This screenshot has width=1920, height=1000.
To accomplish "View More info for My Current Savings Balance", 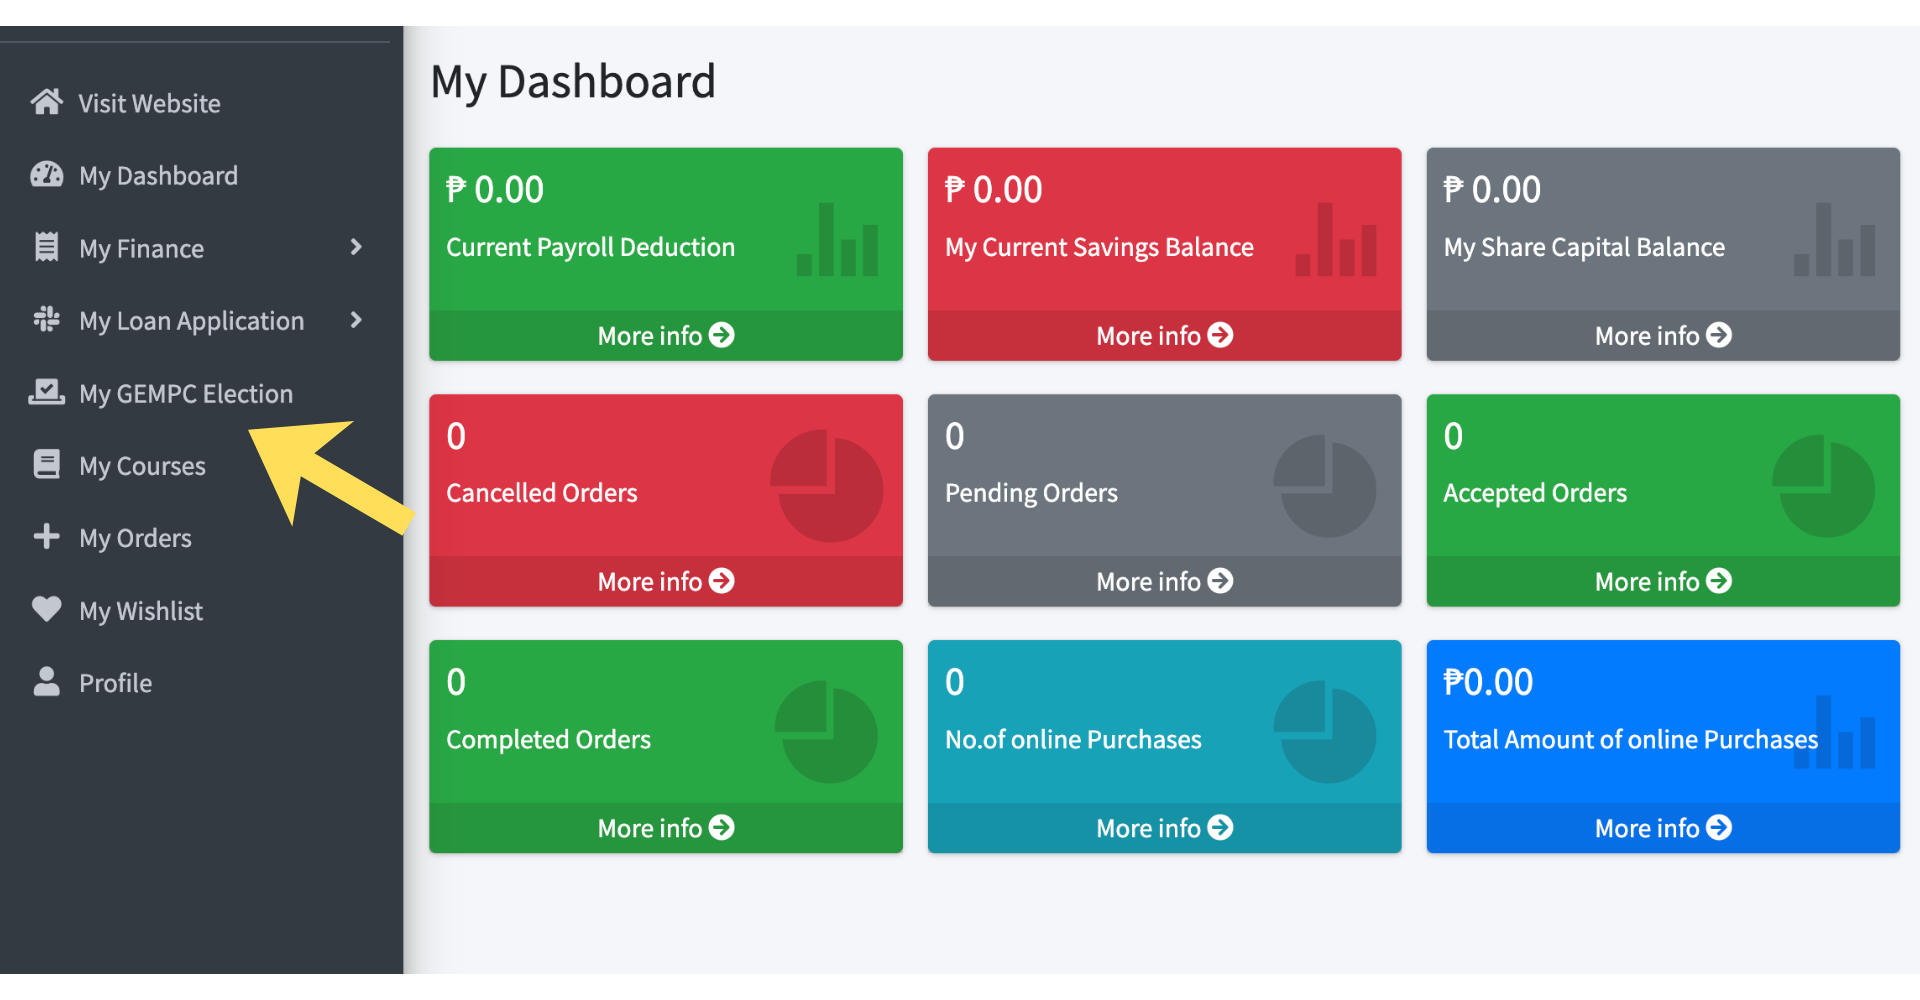I will click(x=1164, y=336).
